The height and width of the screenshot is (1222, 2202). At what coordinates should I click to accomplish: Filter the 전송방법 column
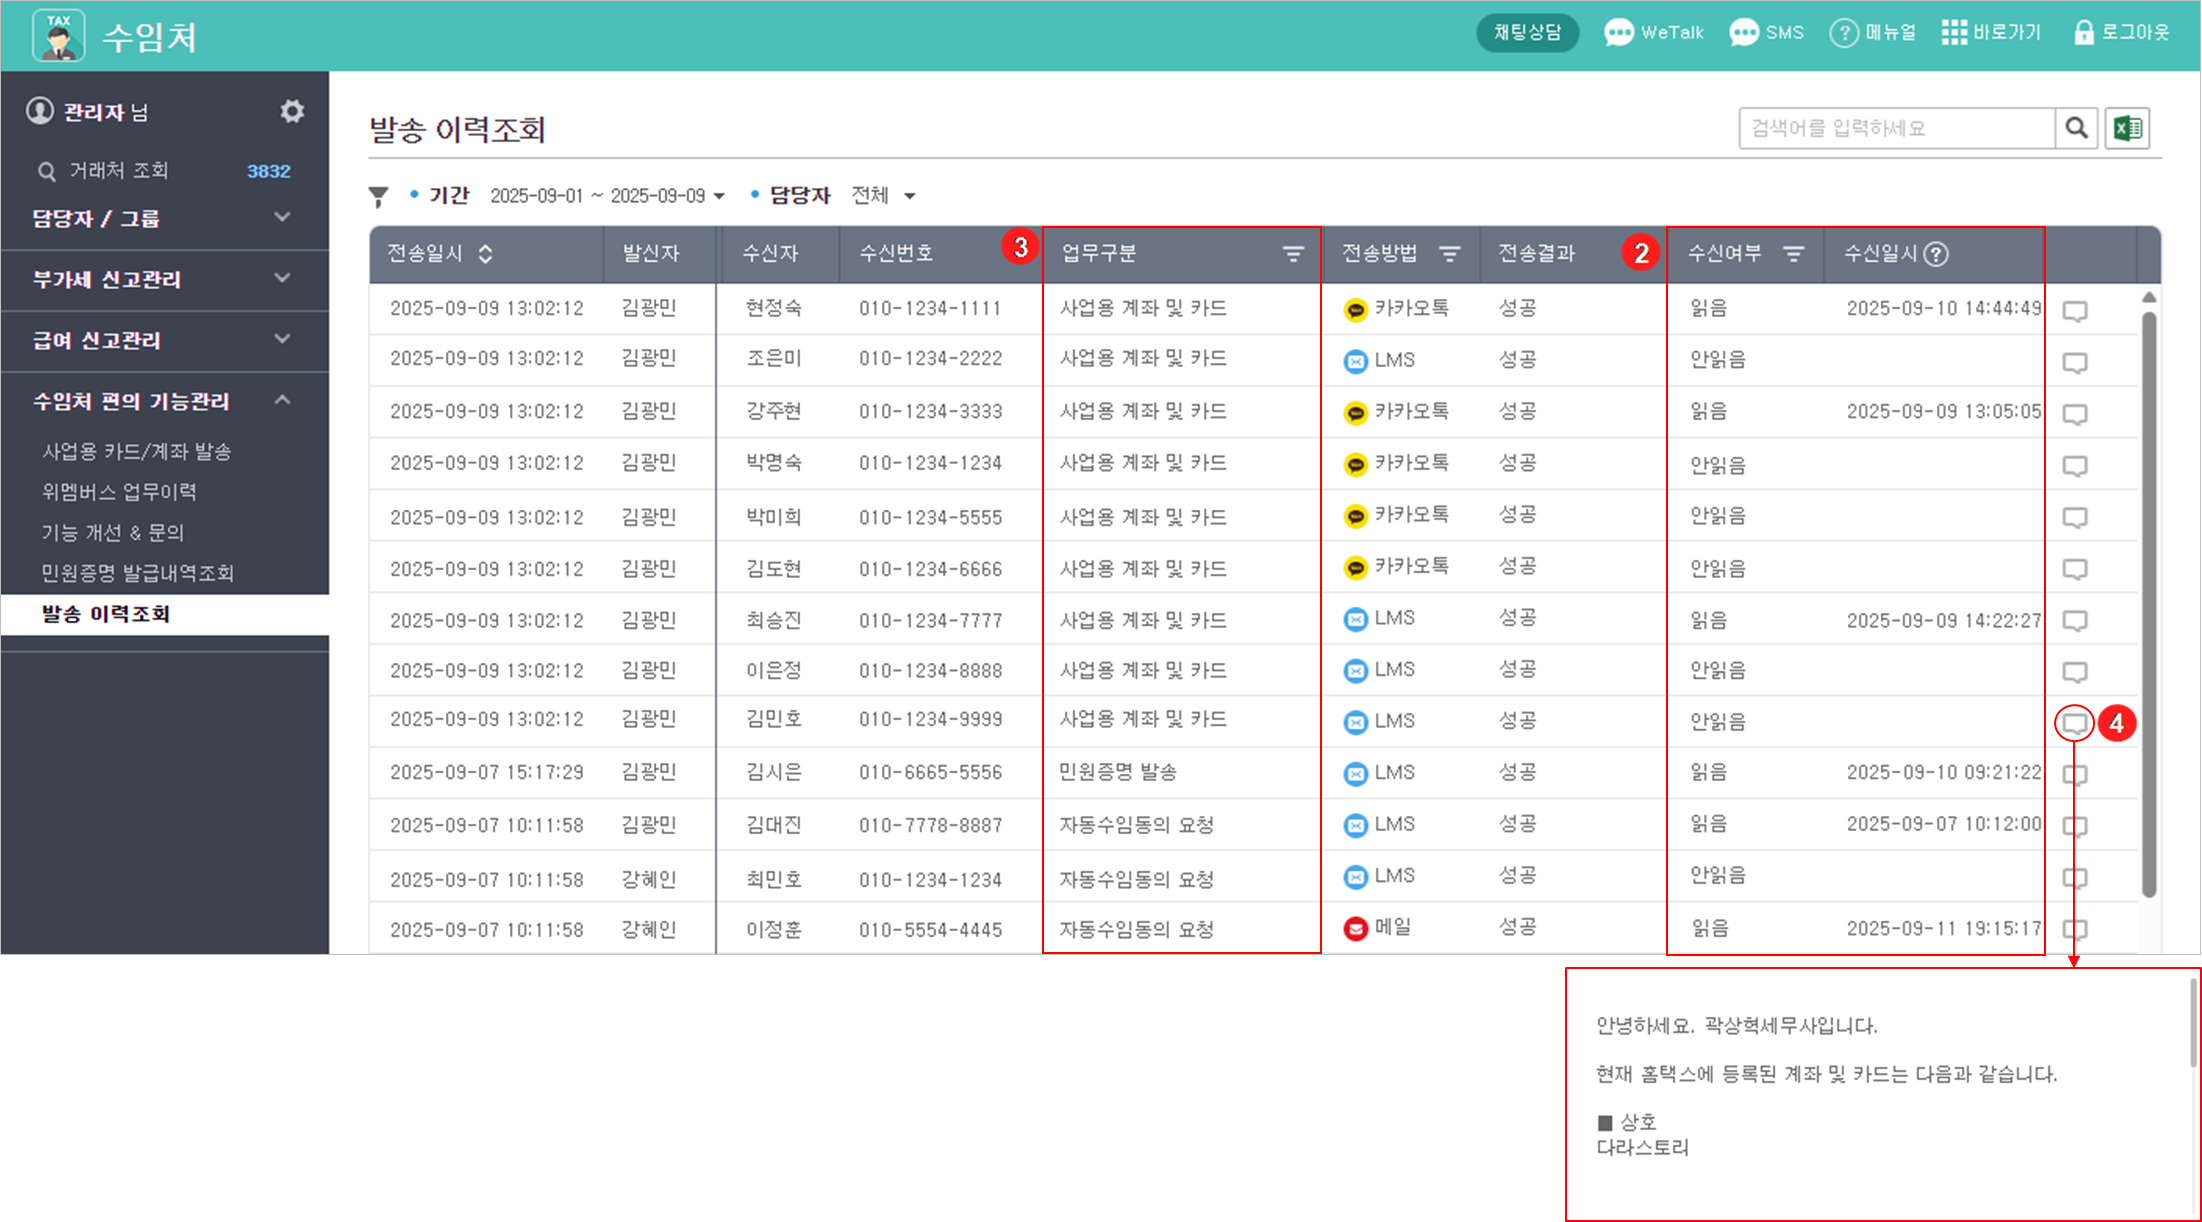point(1449,254)
